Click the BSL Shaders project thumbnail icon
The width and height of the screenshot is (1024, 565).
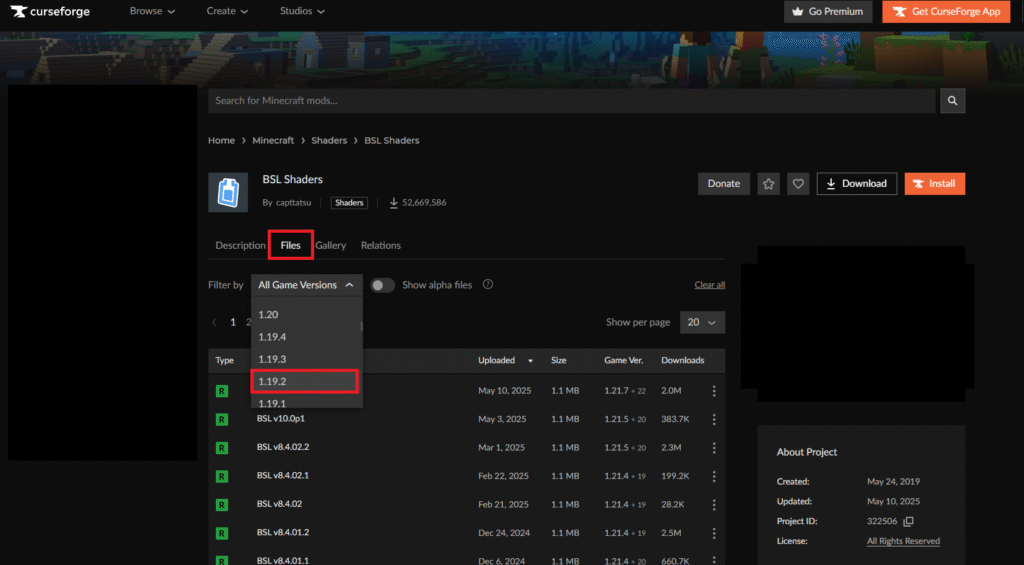point(228,192)
